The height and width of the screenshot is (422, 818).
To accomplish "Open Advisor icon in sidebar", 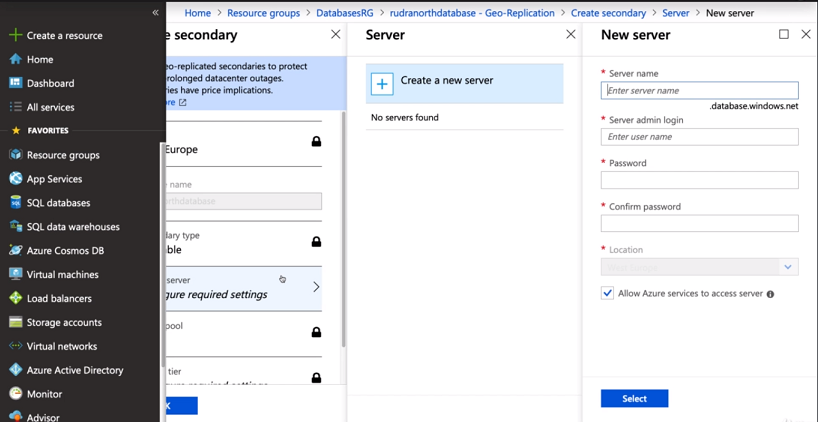I will [x=16, y=417].
